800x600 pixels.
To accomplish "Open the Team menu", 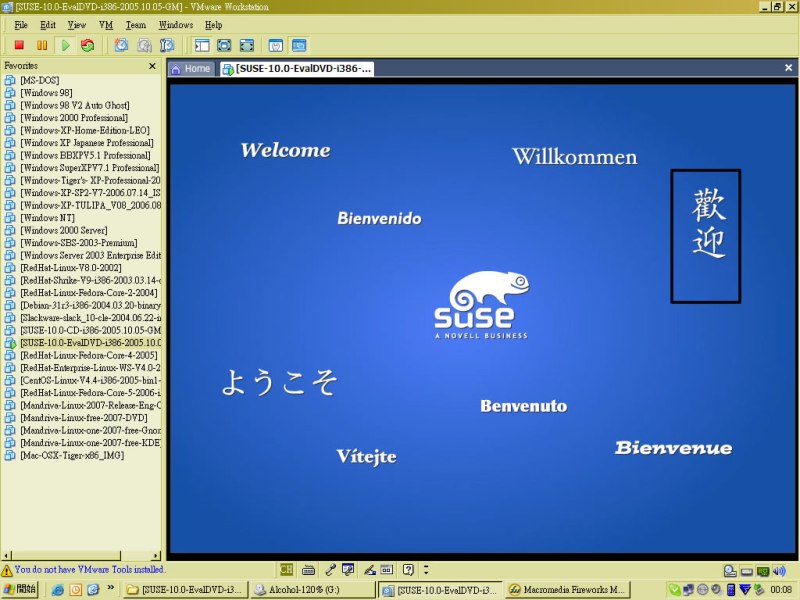I will pos(136,25).
